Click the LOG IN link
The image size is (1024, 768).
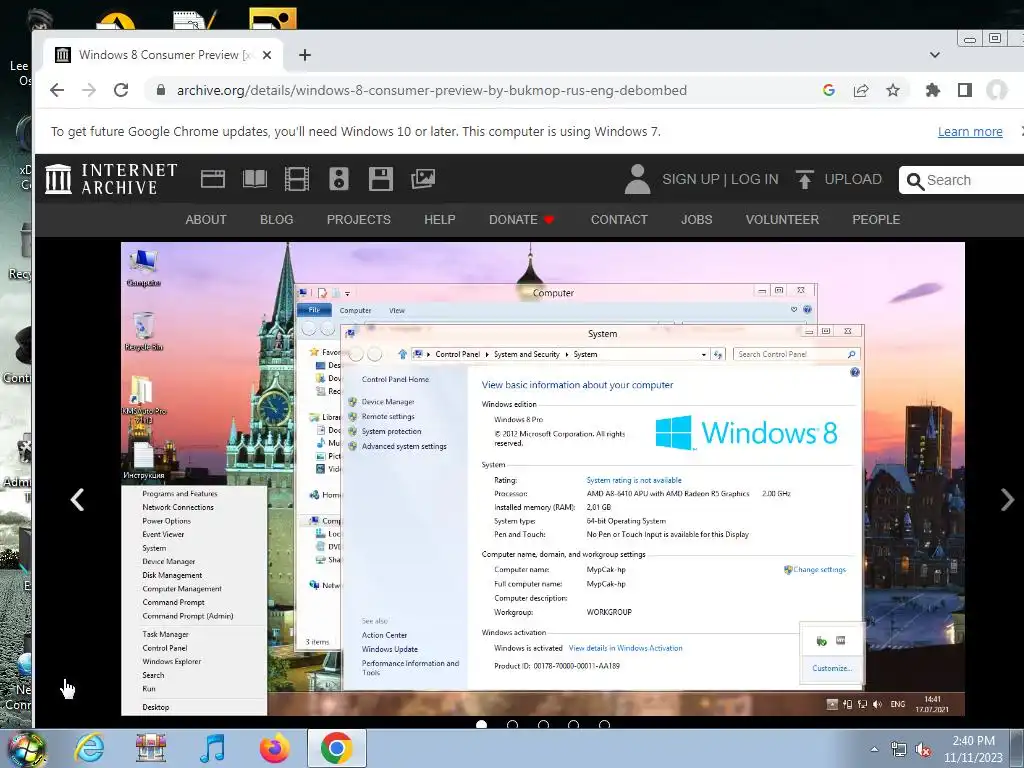click(754, 179)
